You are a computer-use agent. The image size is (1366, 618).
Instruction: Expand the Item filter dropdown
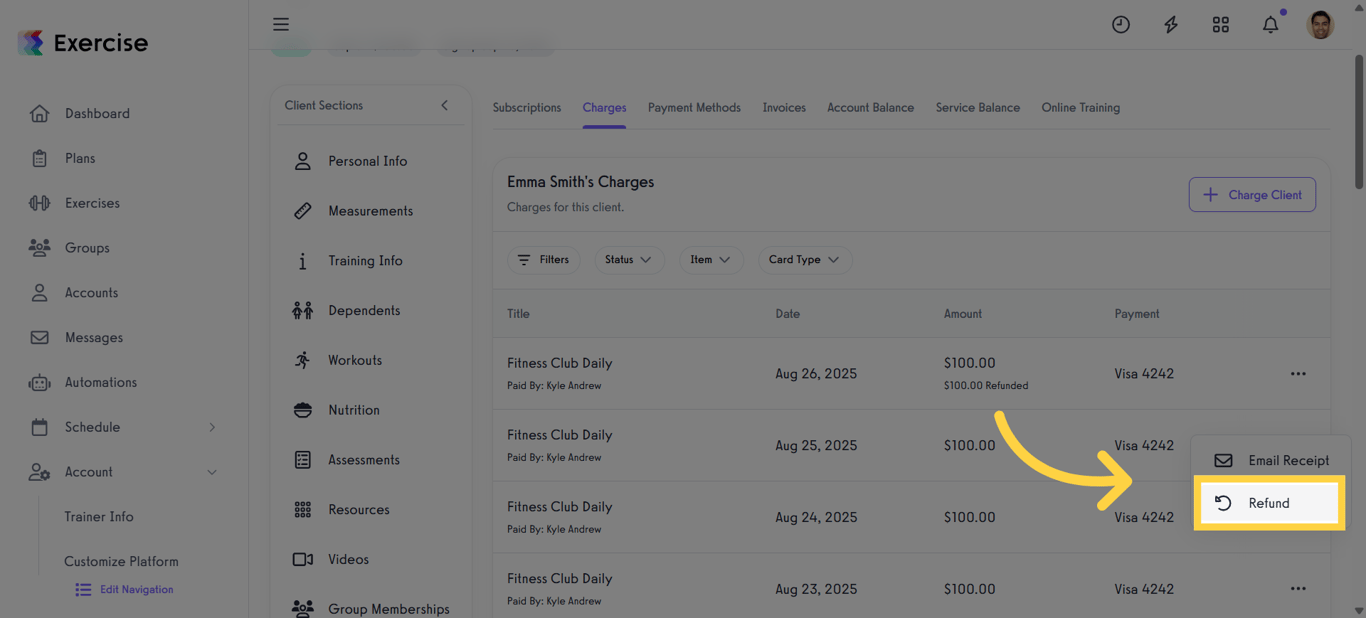click(x=710, y=260)
